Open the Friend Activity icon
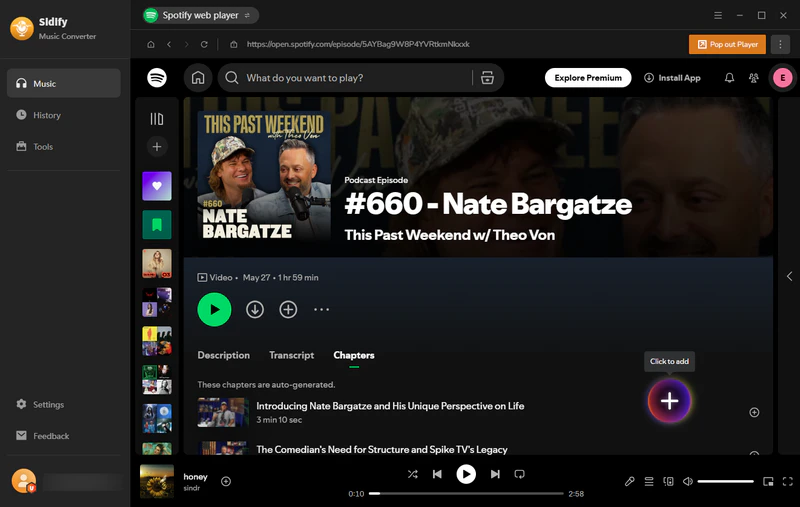800x507 pixels. (x=754, y=78)
